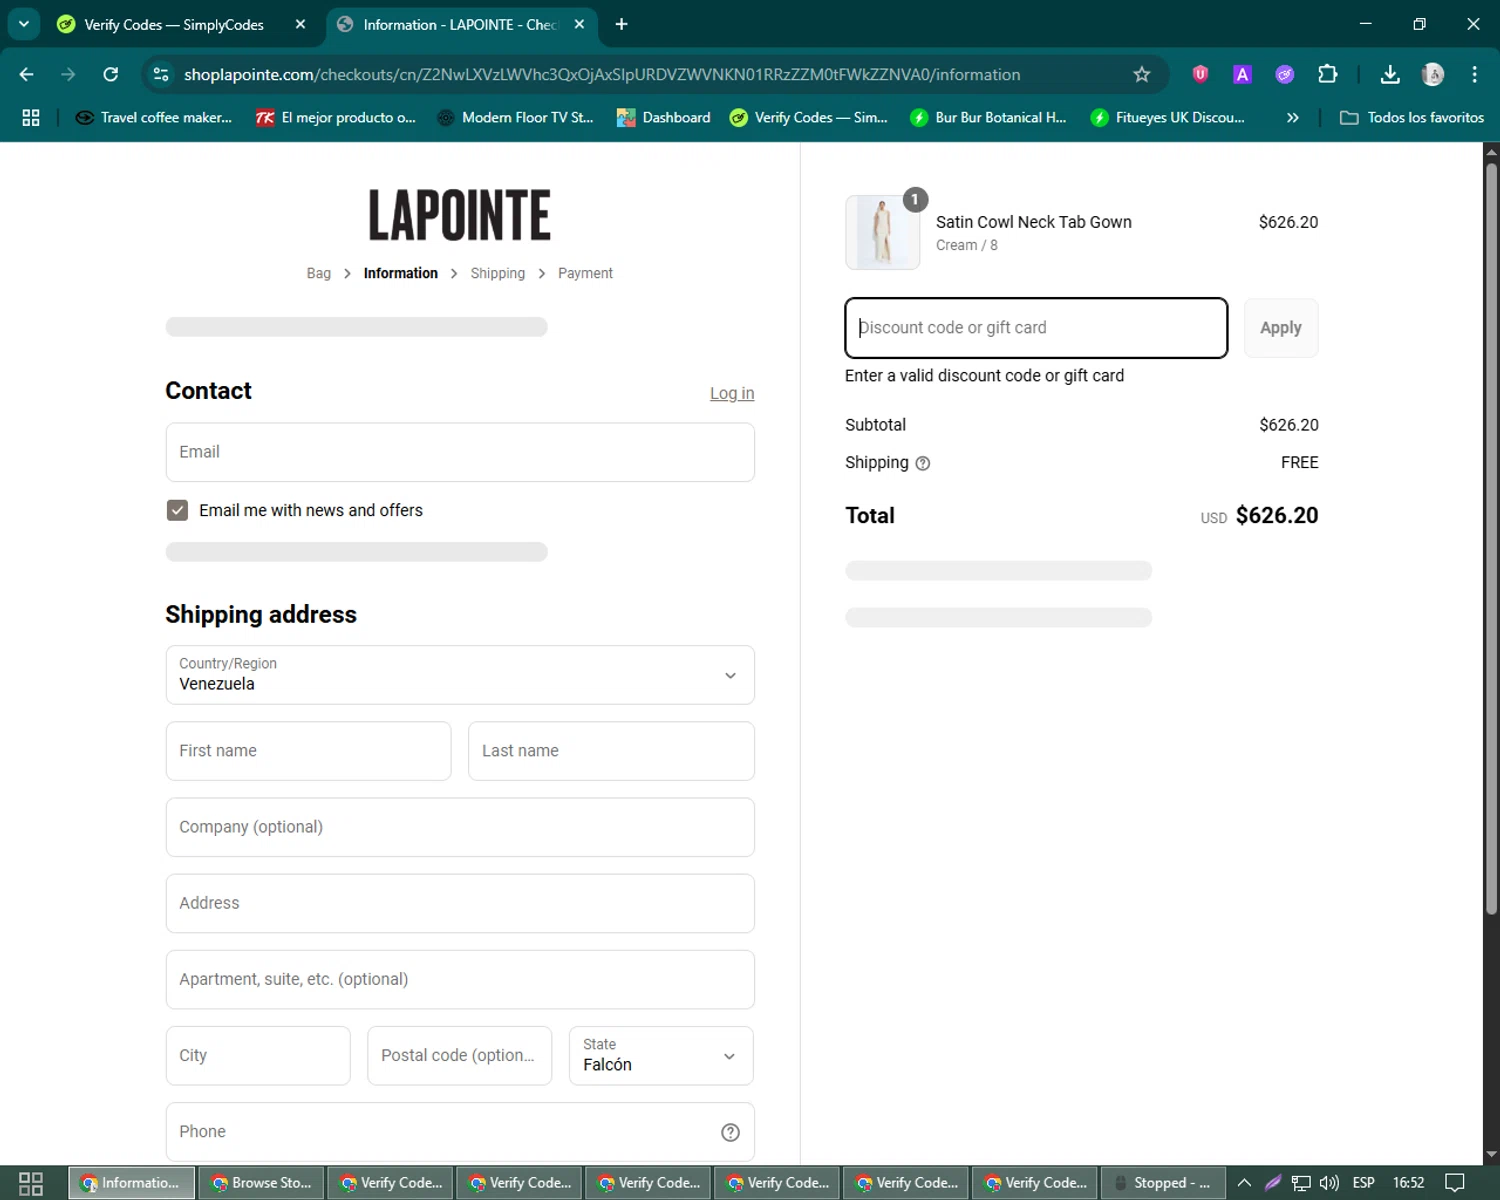The width and height of the screenshot is (1500, 1200).
Task: Click the LAPOINTE logo
Action: click(460, 215)
